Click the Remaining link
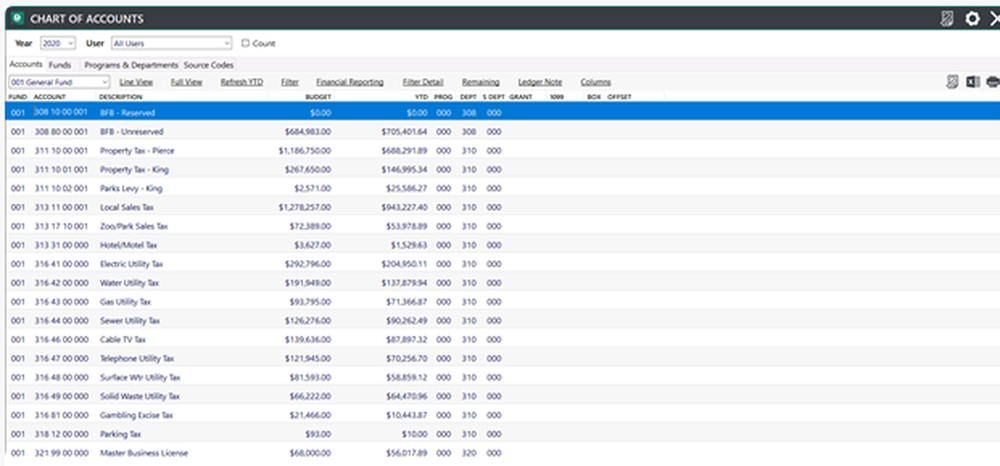This screenshot has width=1000, height=466. [x=481, y=82]
